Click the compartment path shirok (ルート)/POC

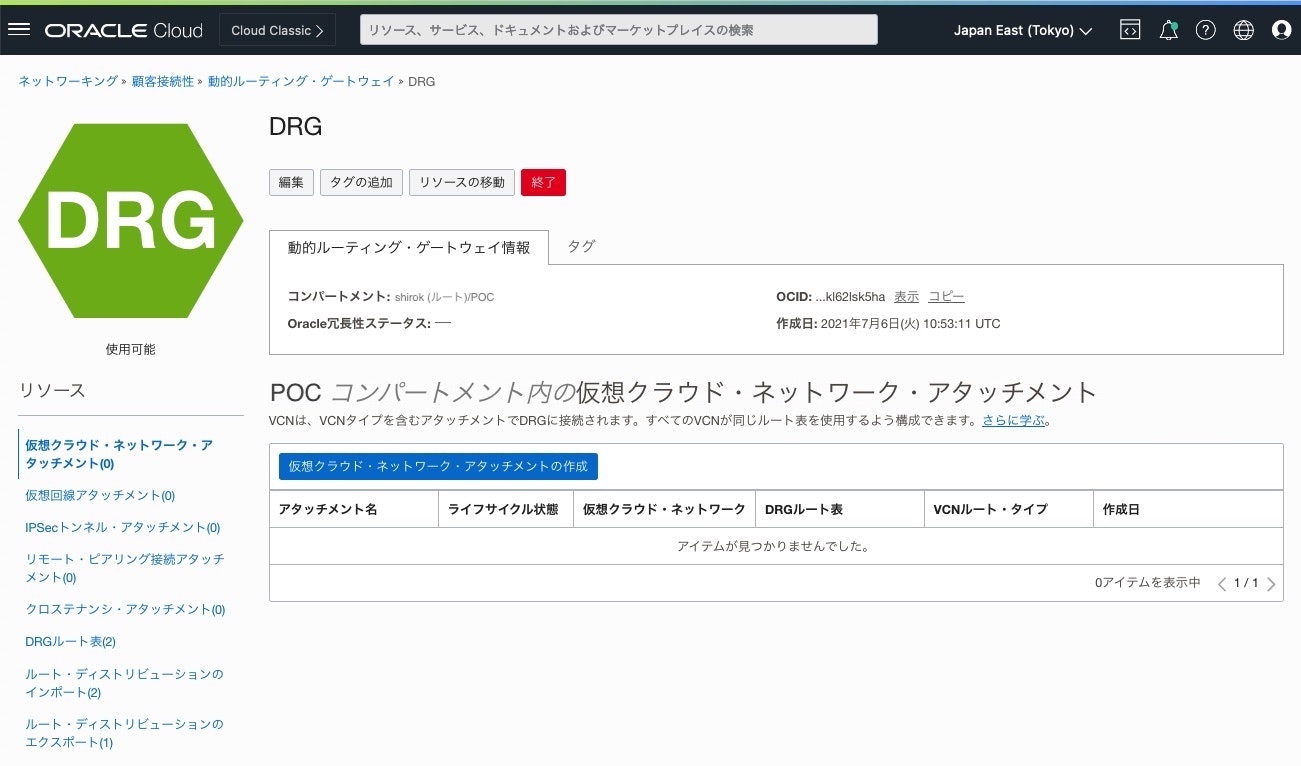coord(444,297)
